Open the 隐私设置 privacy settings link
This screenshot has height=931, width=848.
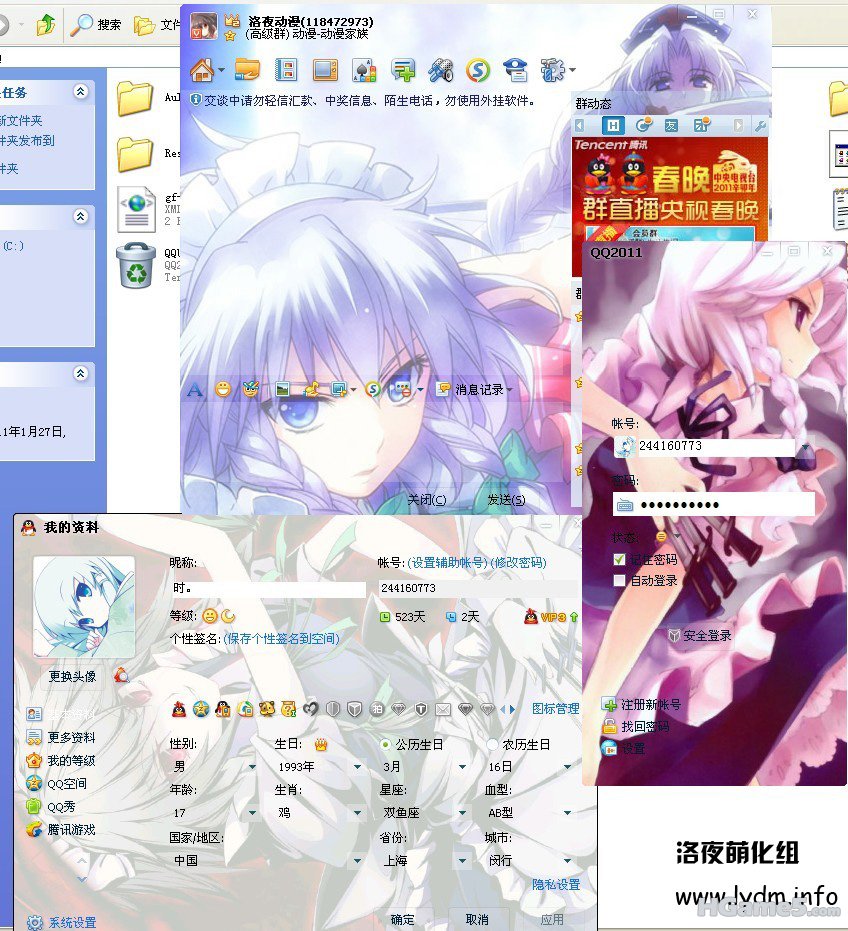click(x=556, y=884)
